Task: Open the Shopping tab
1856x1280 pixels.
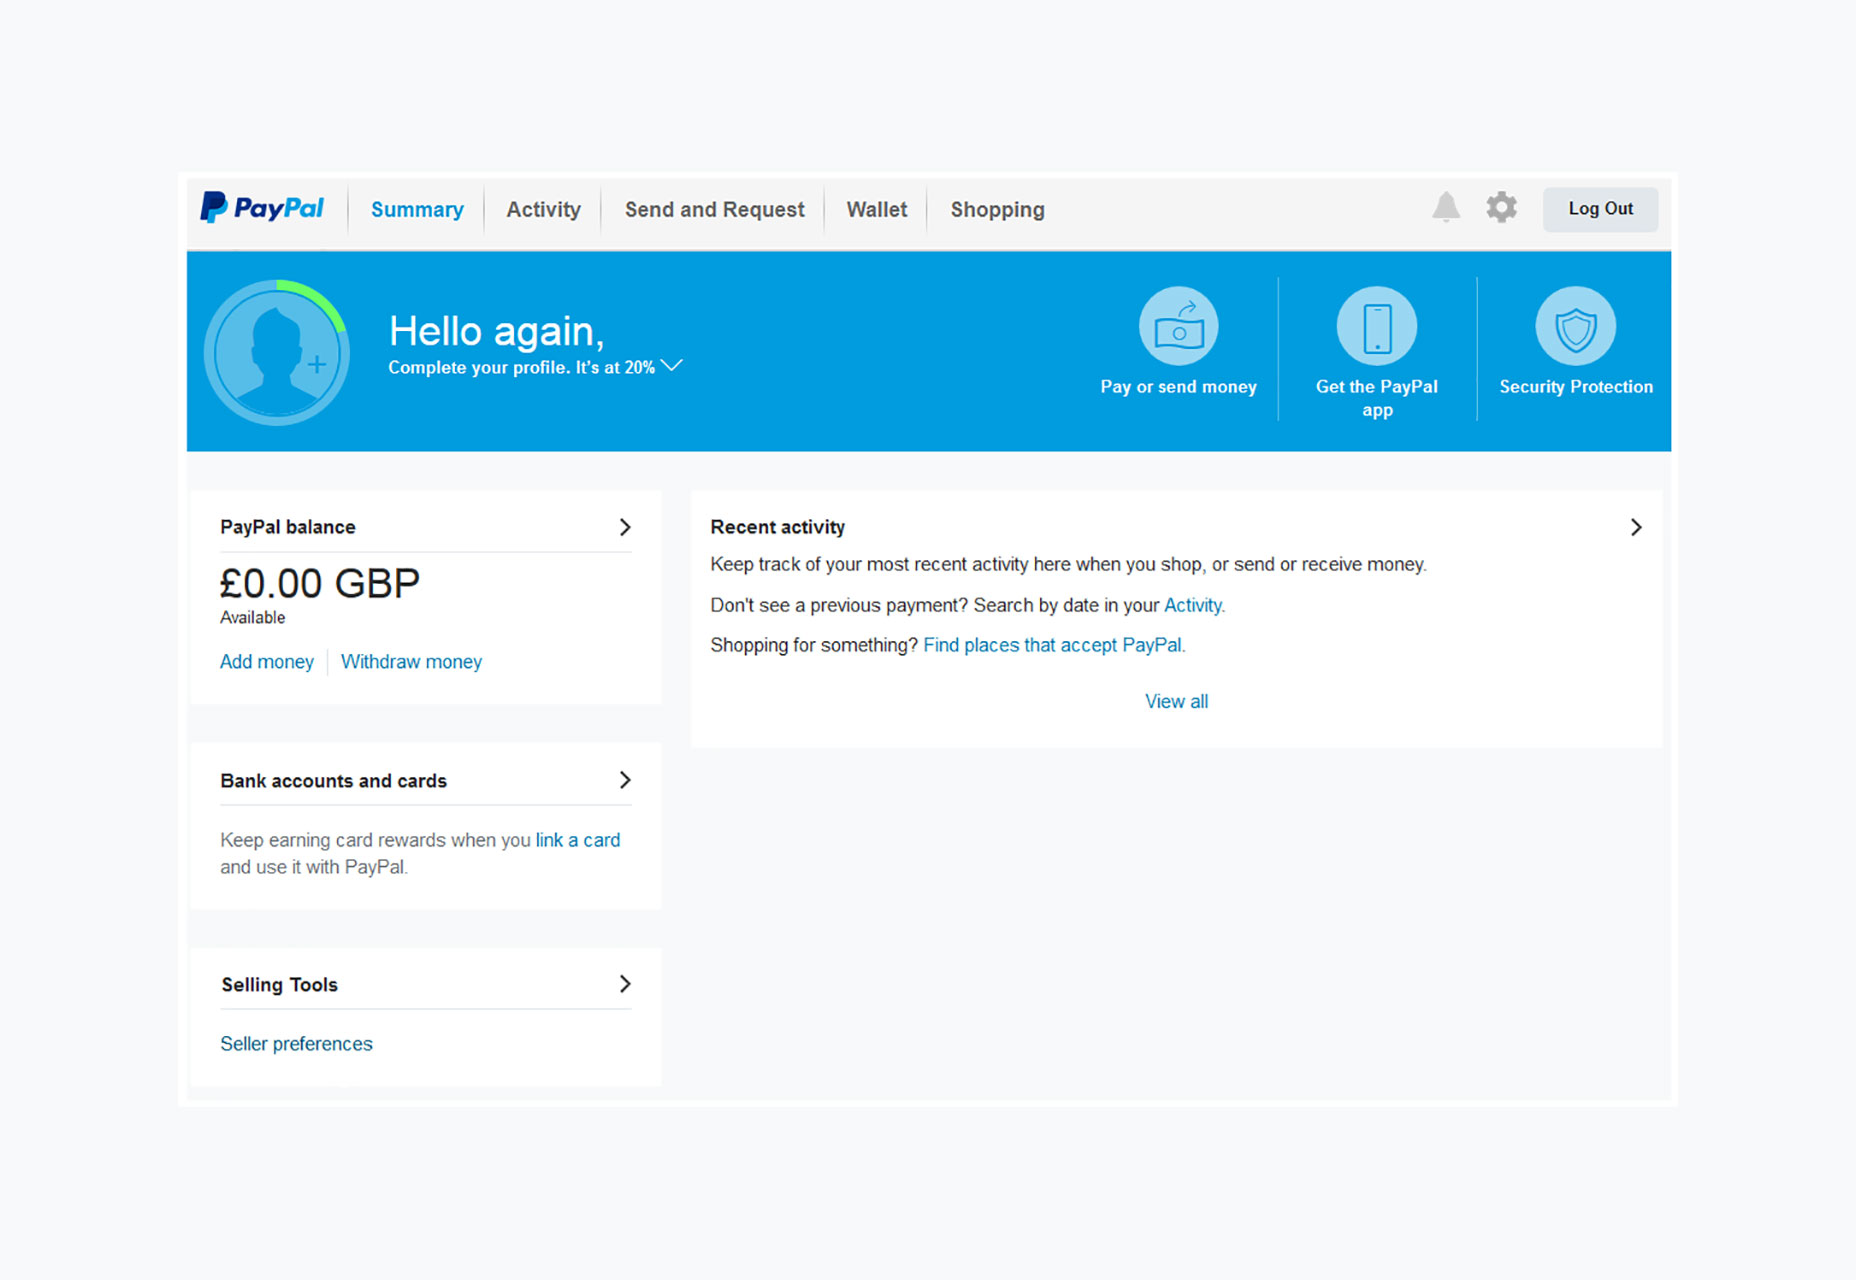Action: 997,210
